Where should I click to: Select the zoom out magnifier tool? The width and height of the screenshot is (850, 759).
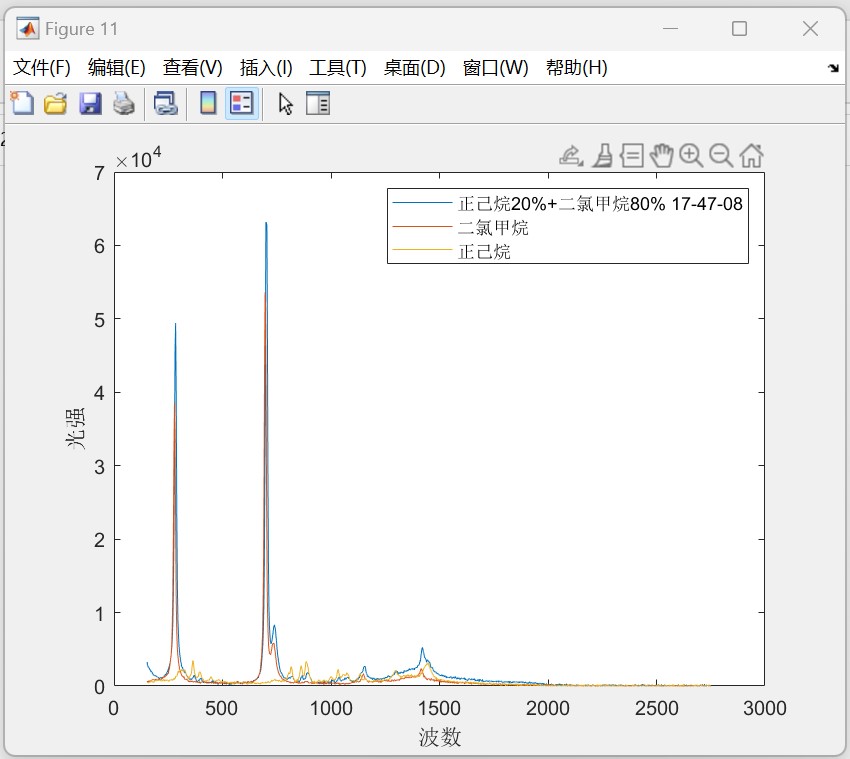pyautogui.click(x=721, y=156)
